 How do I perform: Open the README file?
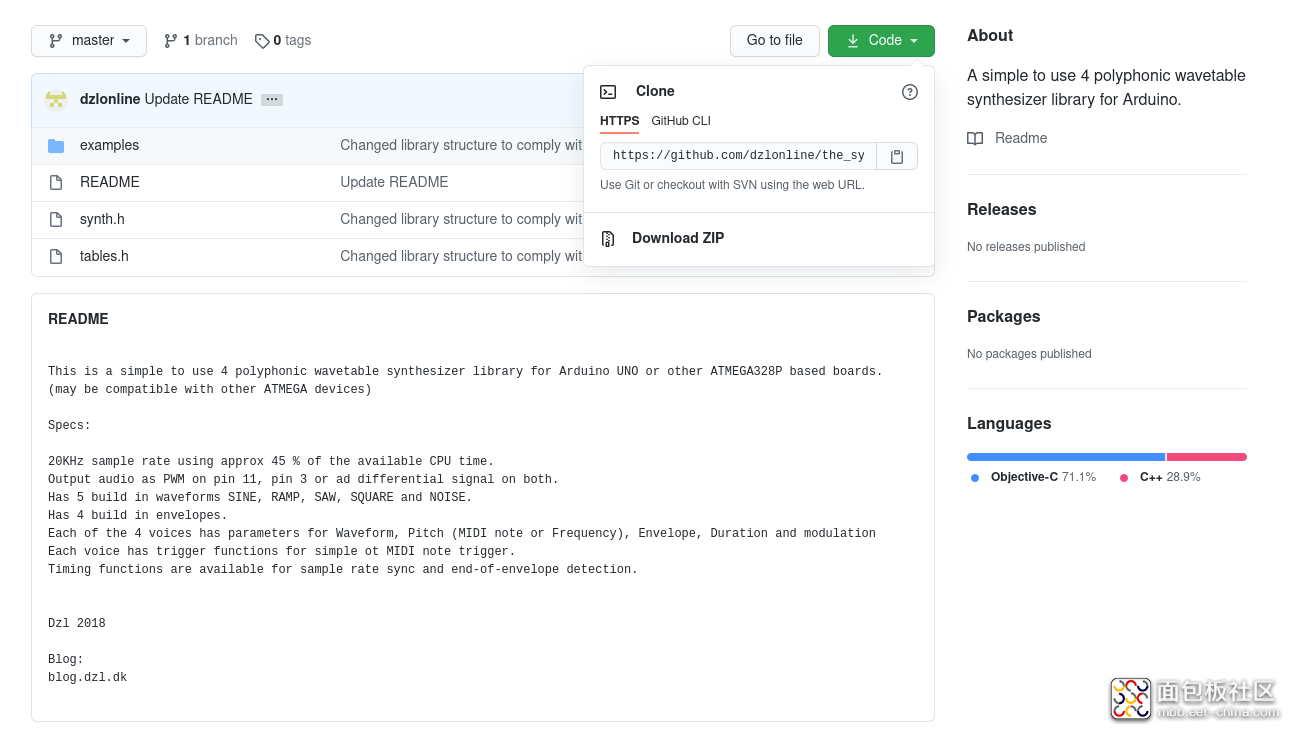click(110, 183)
